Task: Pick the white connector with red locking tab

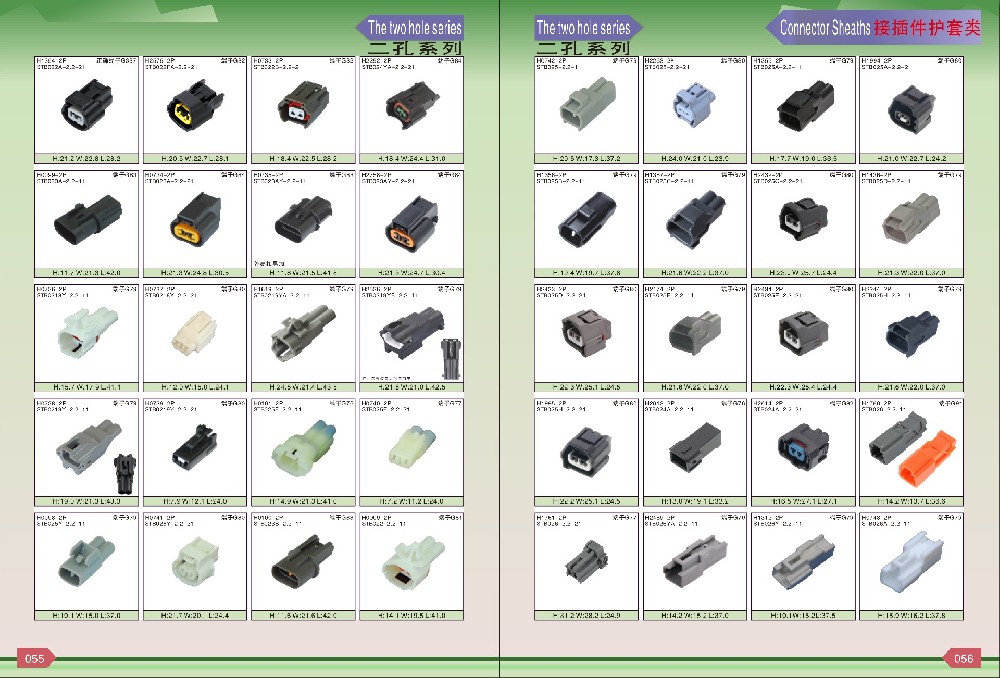Action: tap(87, 332)
